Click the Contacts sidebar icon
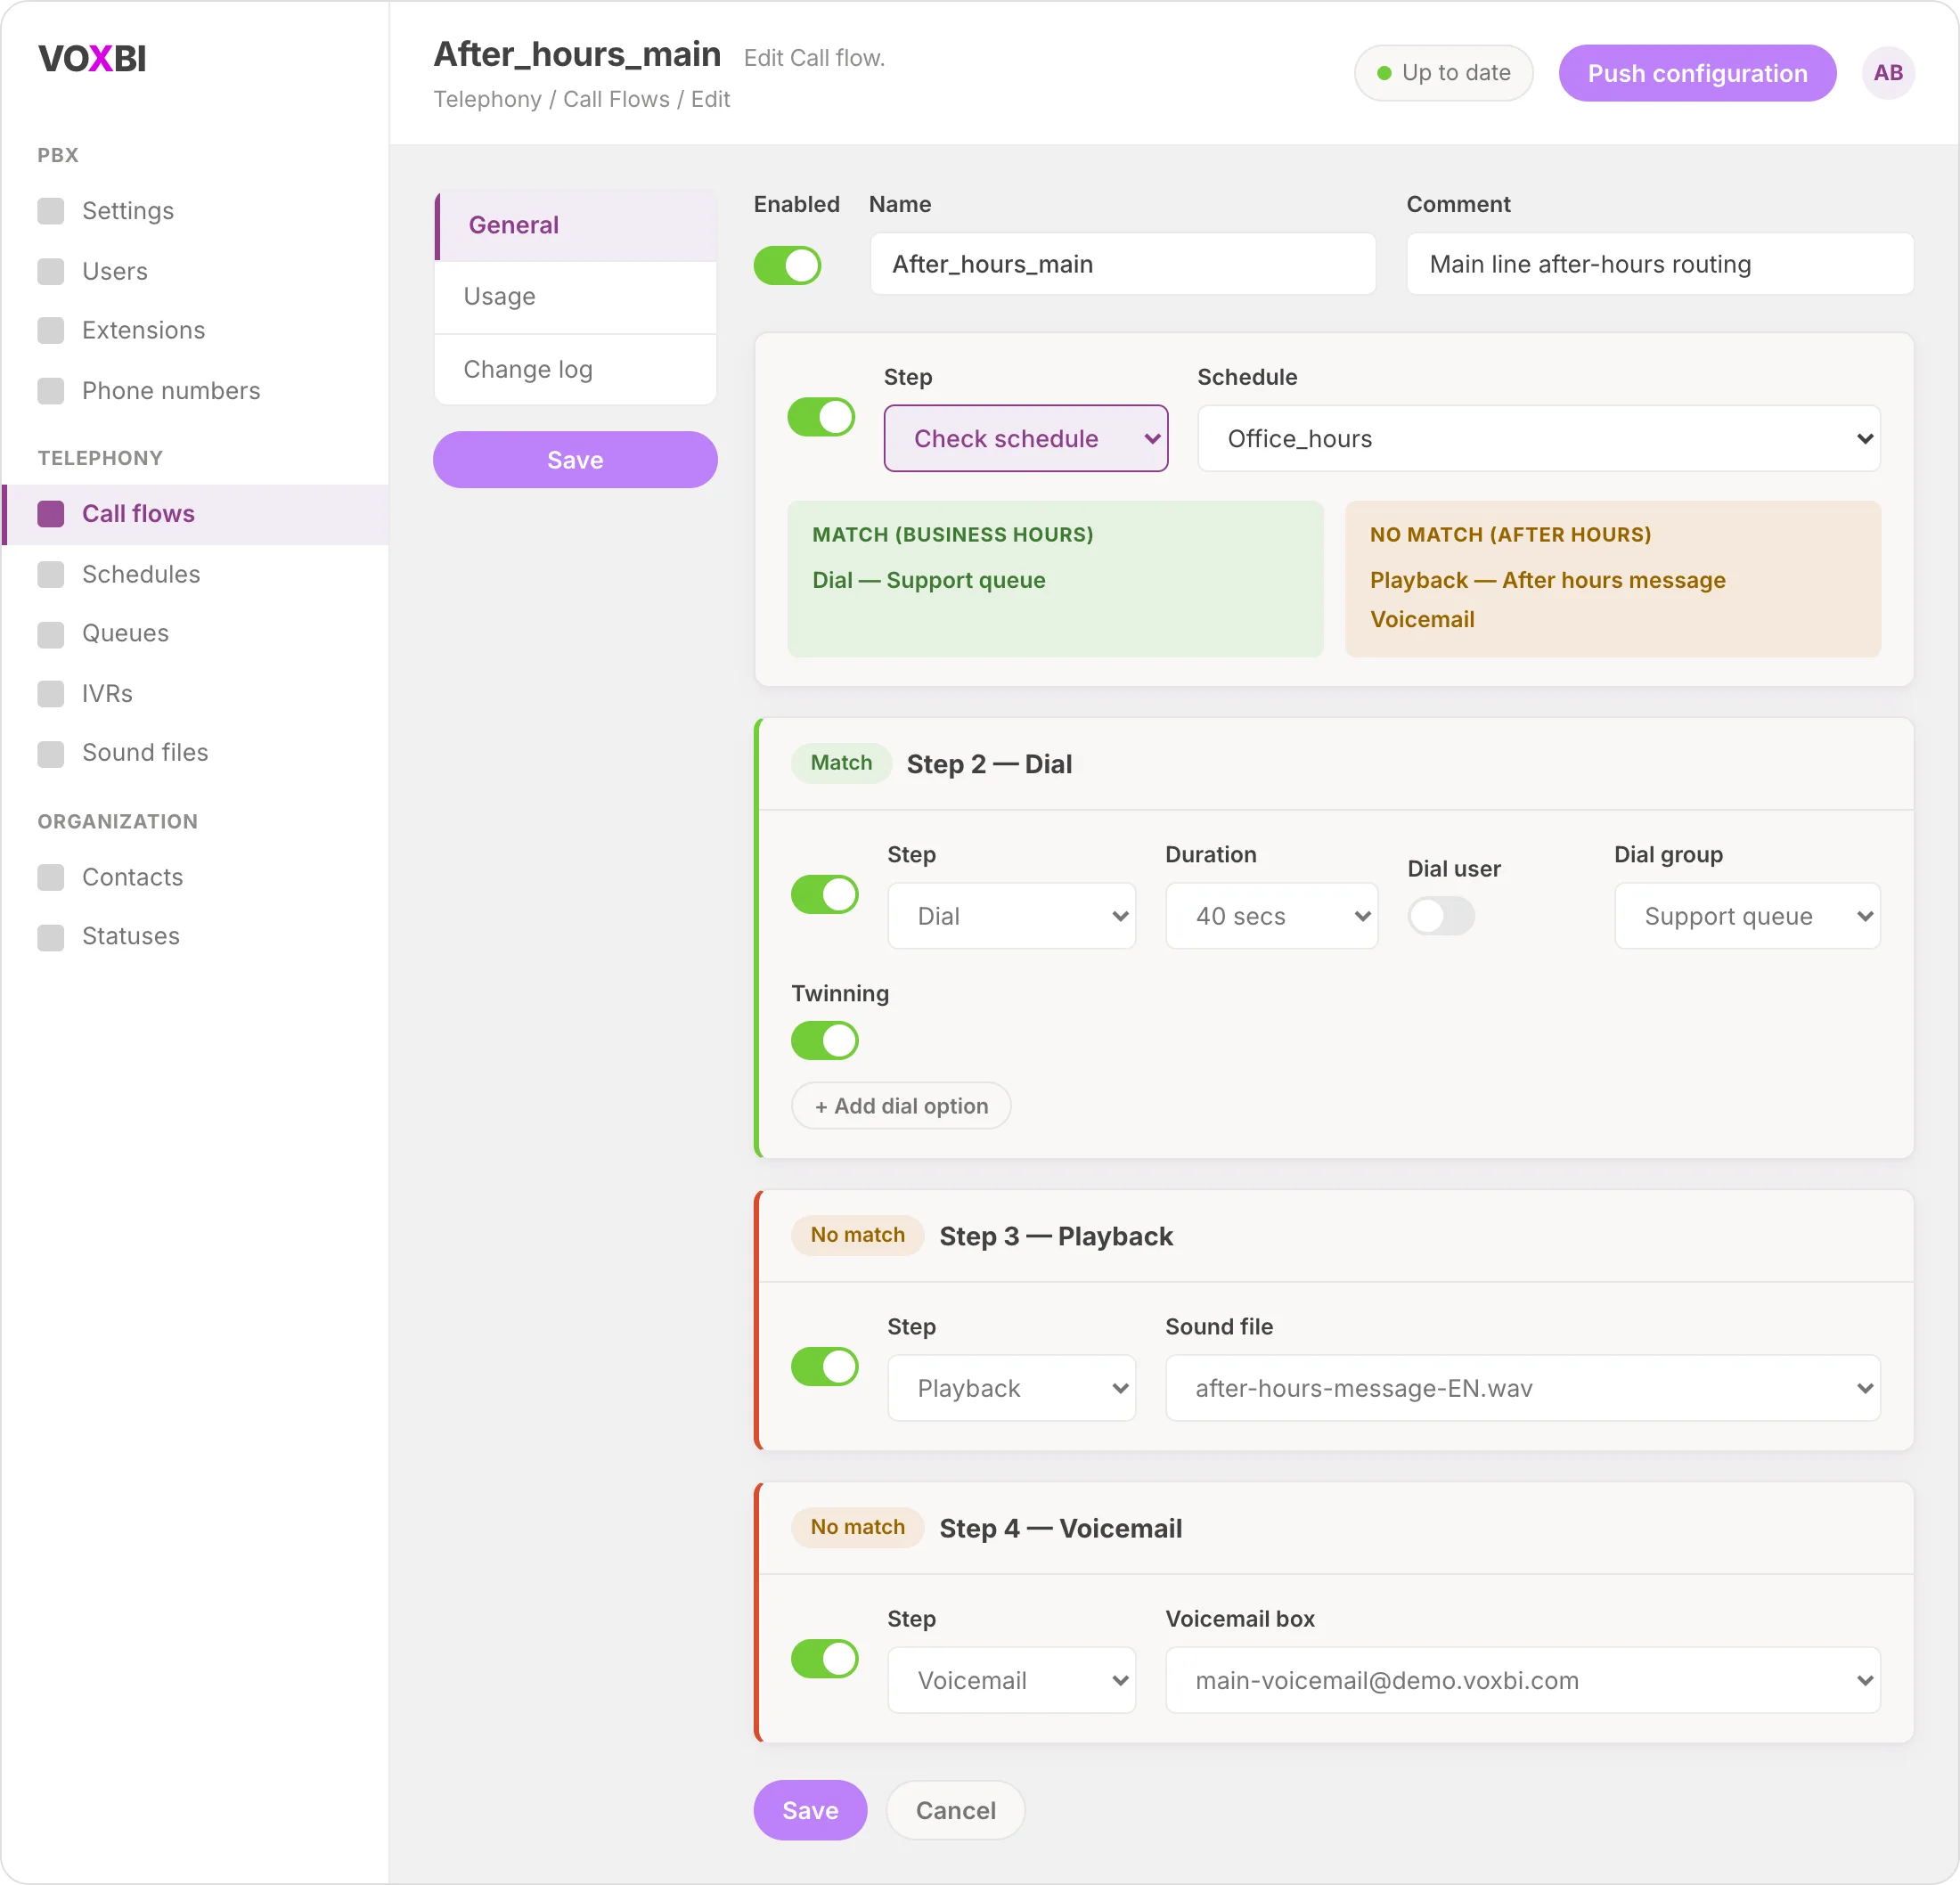1960x1885 pixels. (x=51, y=877)
